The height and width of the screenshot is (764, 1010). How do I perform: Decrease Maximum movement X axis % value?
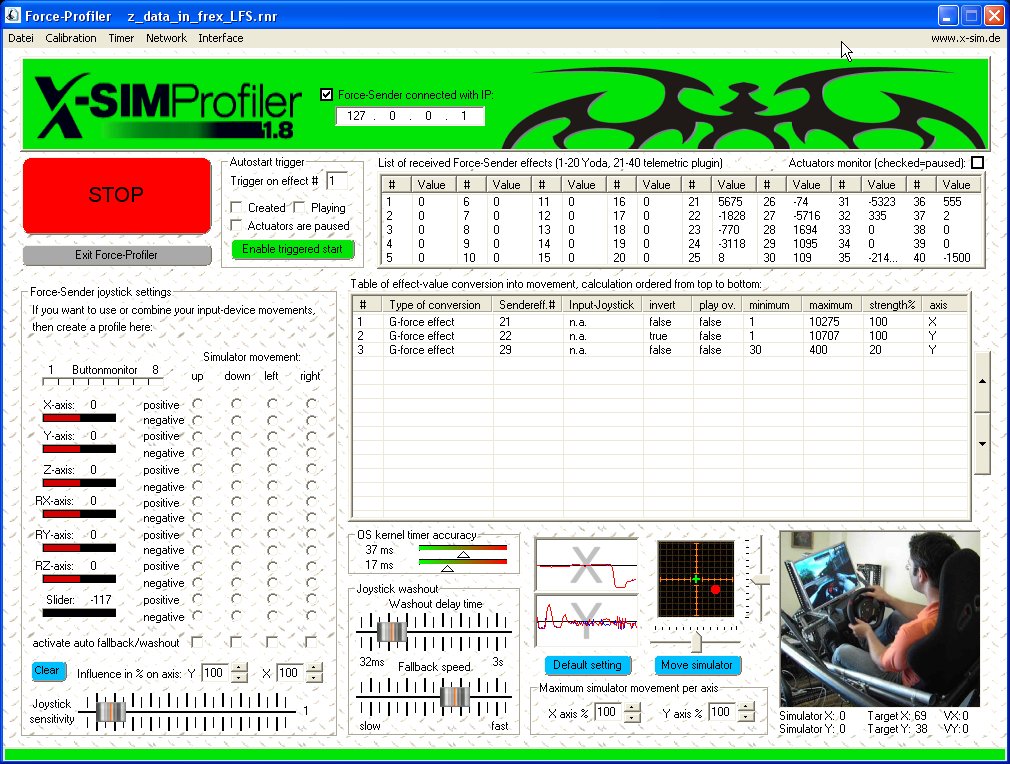(633, 716)
